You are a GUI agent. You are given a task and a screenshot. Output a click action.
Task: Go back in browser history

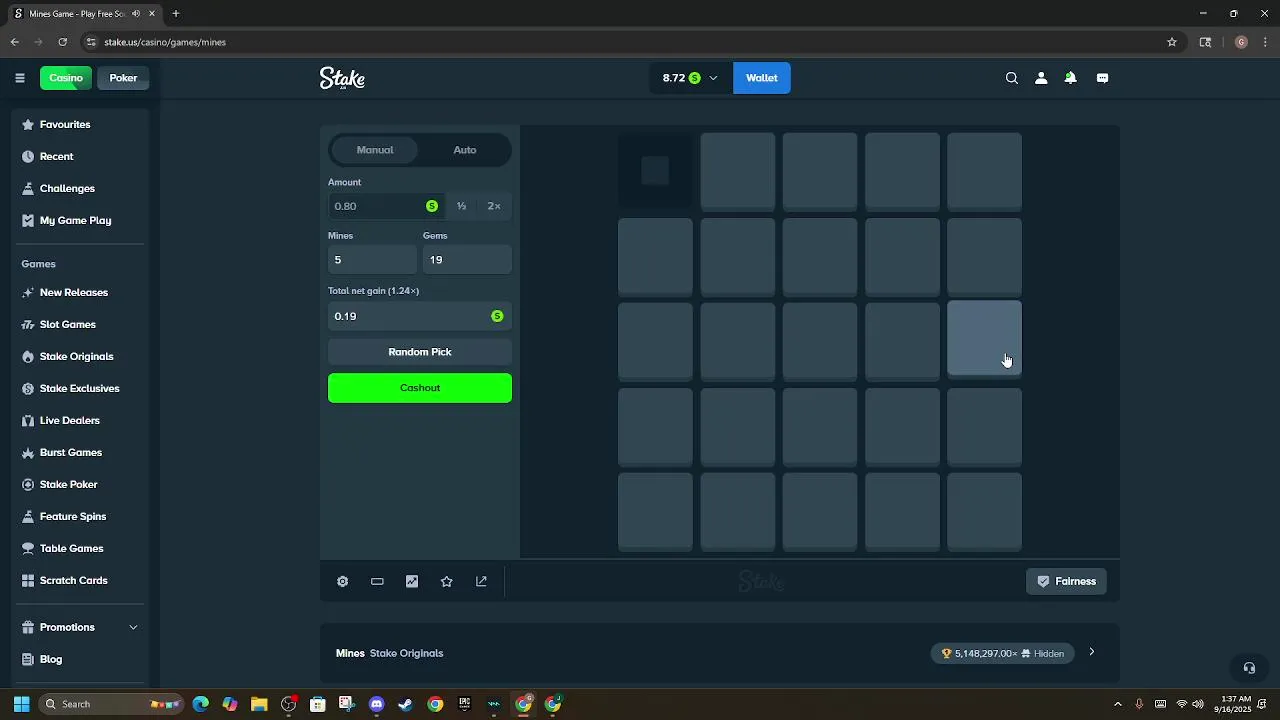[x=14, y=42]
